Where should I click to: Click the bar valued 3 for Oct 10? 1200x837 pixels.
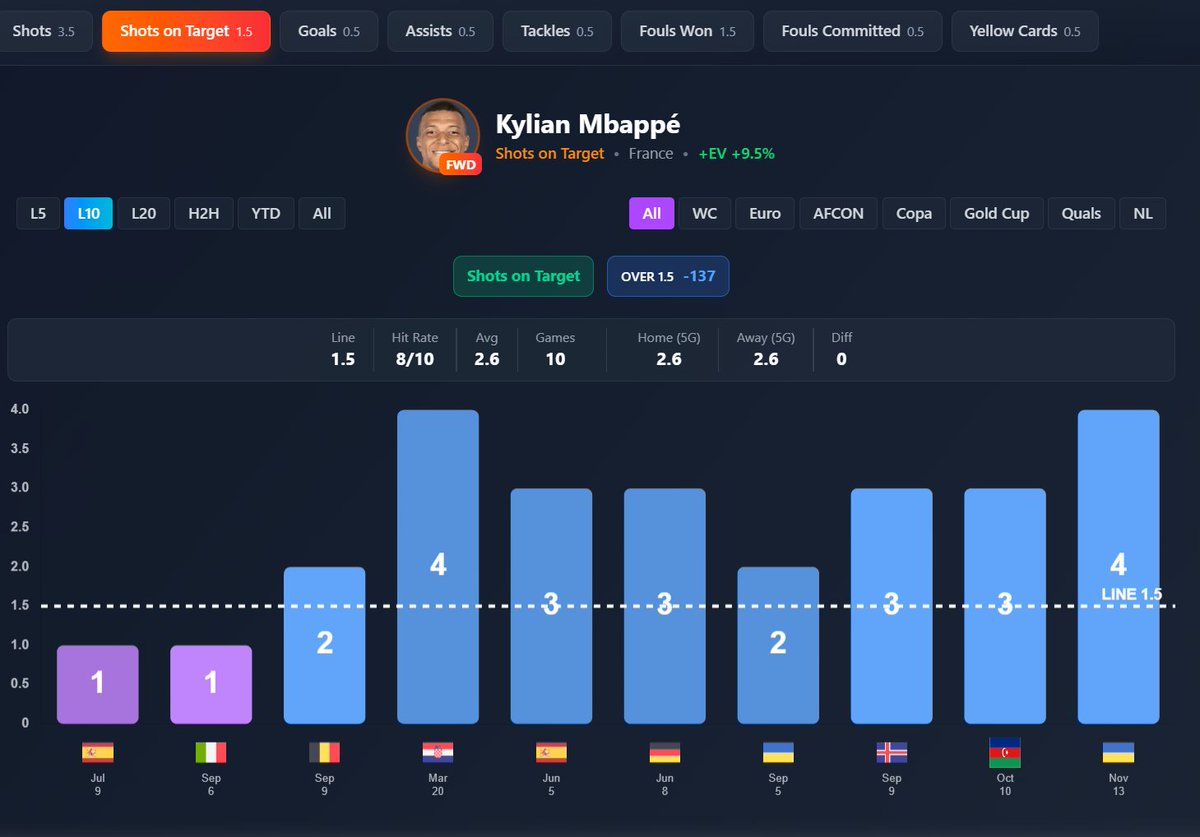1005,606
